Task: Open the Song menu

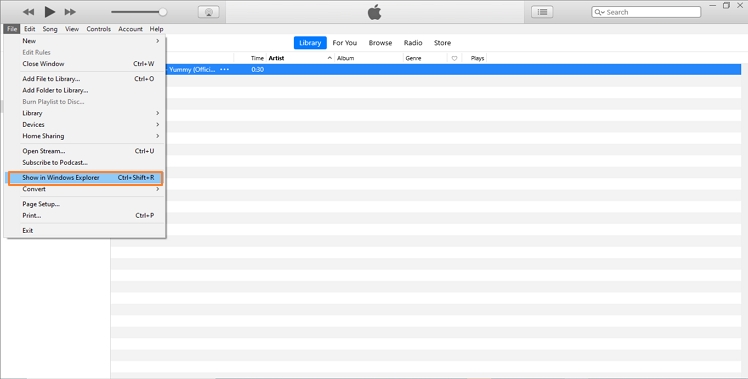Action: (x=50, y=29)
